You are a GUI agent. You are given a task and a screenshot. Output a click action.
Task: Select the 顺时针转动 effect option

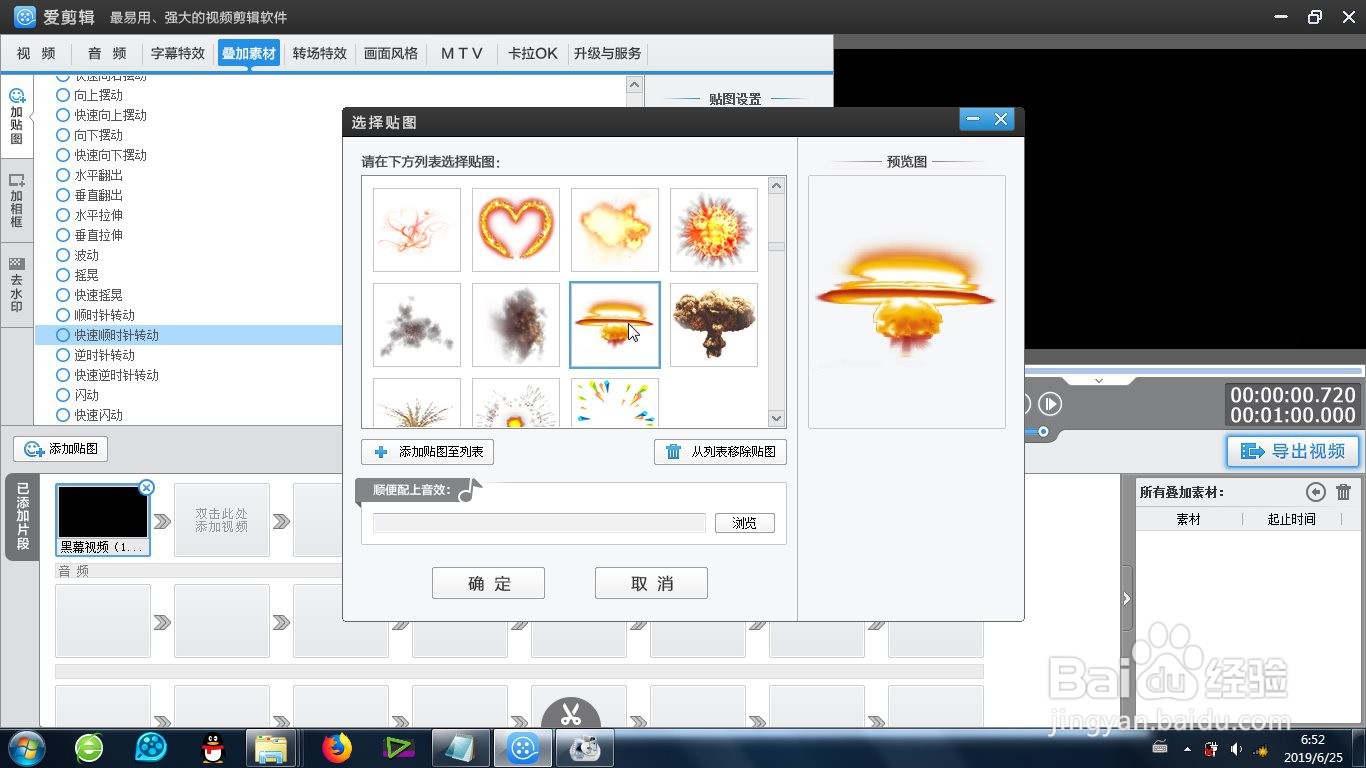point(96,315)
